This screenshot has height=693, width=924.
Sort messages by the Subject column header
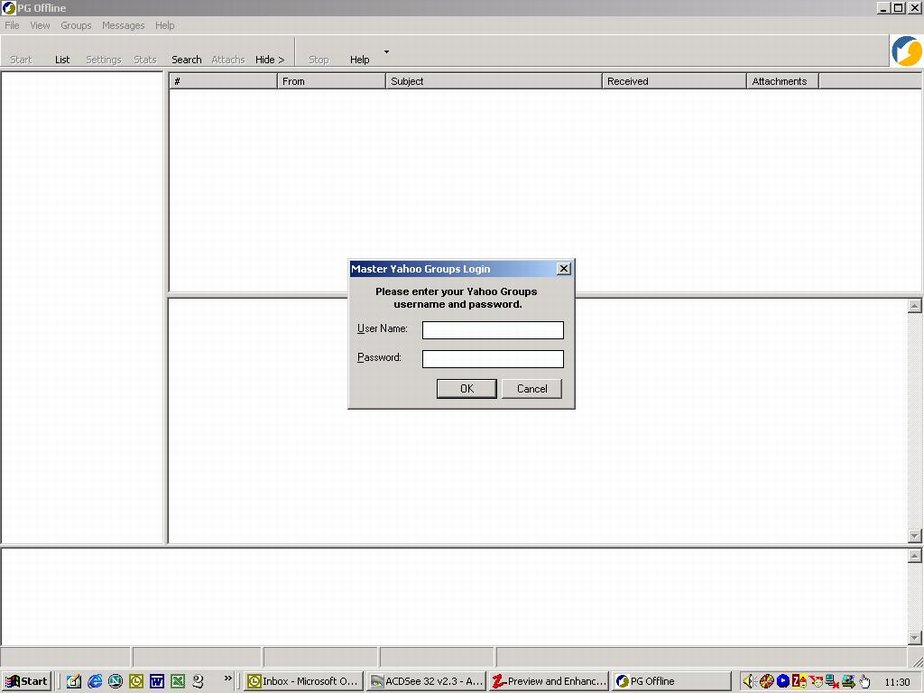(493, 81)
